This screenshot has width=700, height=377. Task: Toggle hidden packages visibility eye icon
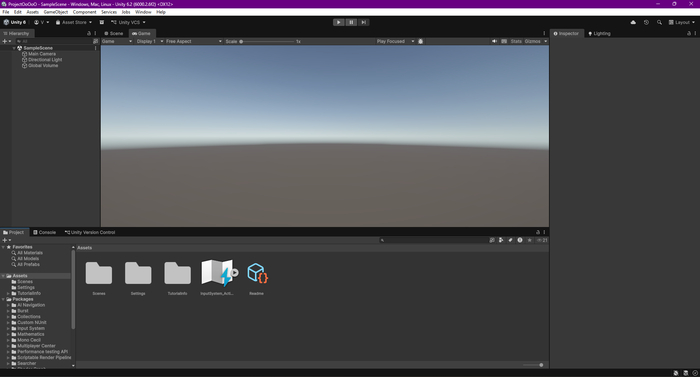(x=542, y=240)
